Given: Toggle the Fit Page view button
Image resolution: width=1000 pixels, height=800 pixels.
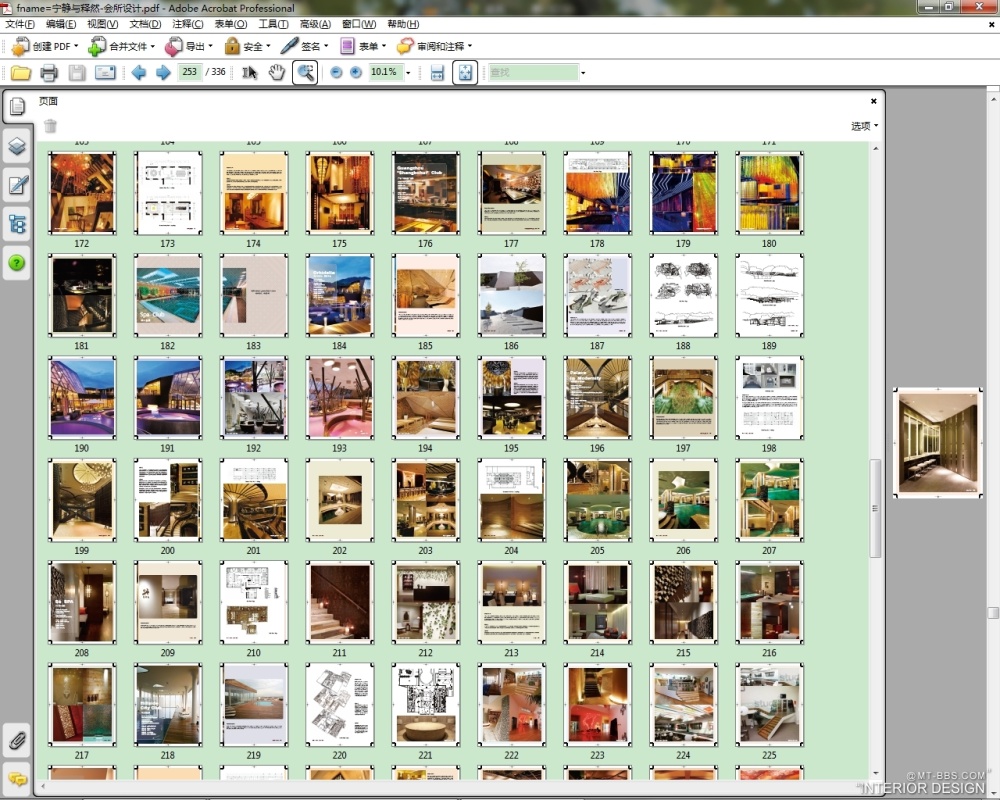Looking at the screenshot, I should click(464, 72).
